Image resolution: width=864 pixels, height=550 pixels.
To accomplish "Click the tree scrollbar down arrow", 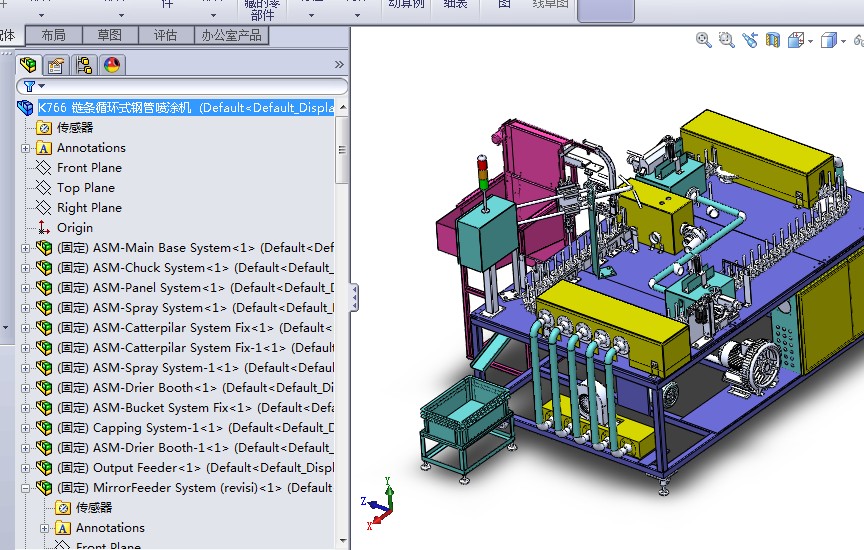I will (x=343, y=541).
